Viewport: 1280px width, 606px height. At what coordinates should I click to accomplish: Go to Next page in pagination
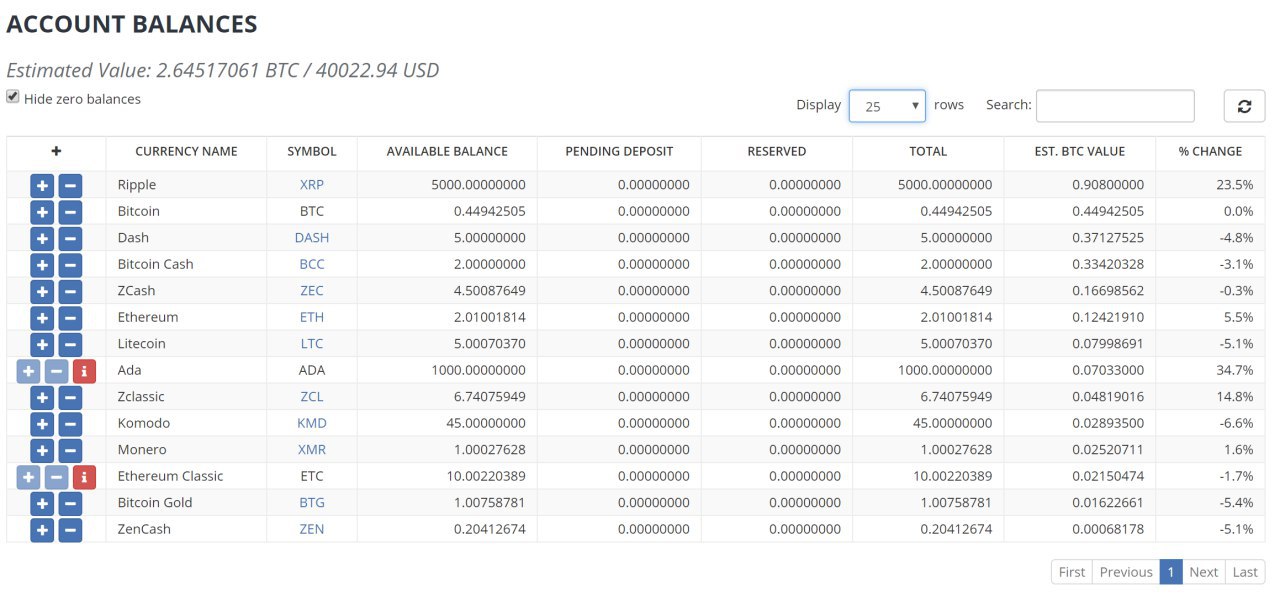click(x=1203, y=572)
